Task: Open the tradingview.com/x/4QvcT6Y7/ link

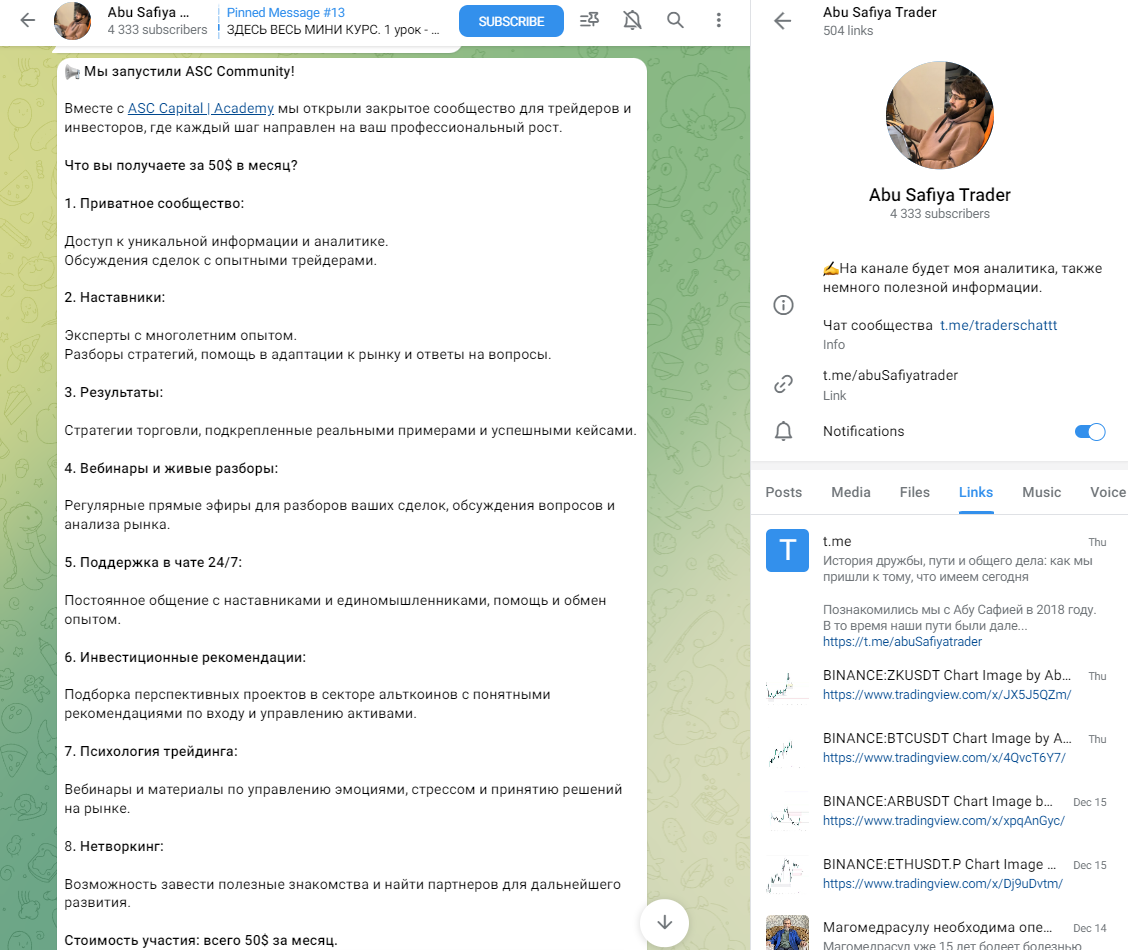Action: pyautogui.click(x=944, y=758)
